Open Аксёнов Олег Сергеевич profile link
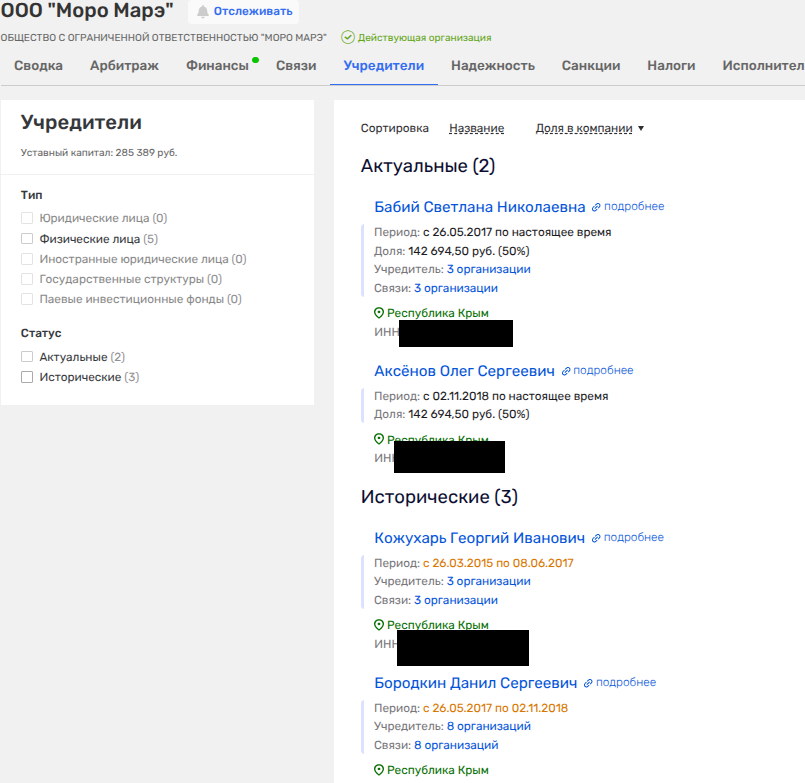The image size is (805, 783). coord(464,371)
